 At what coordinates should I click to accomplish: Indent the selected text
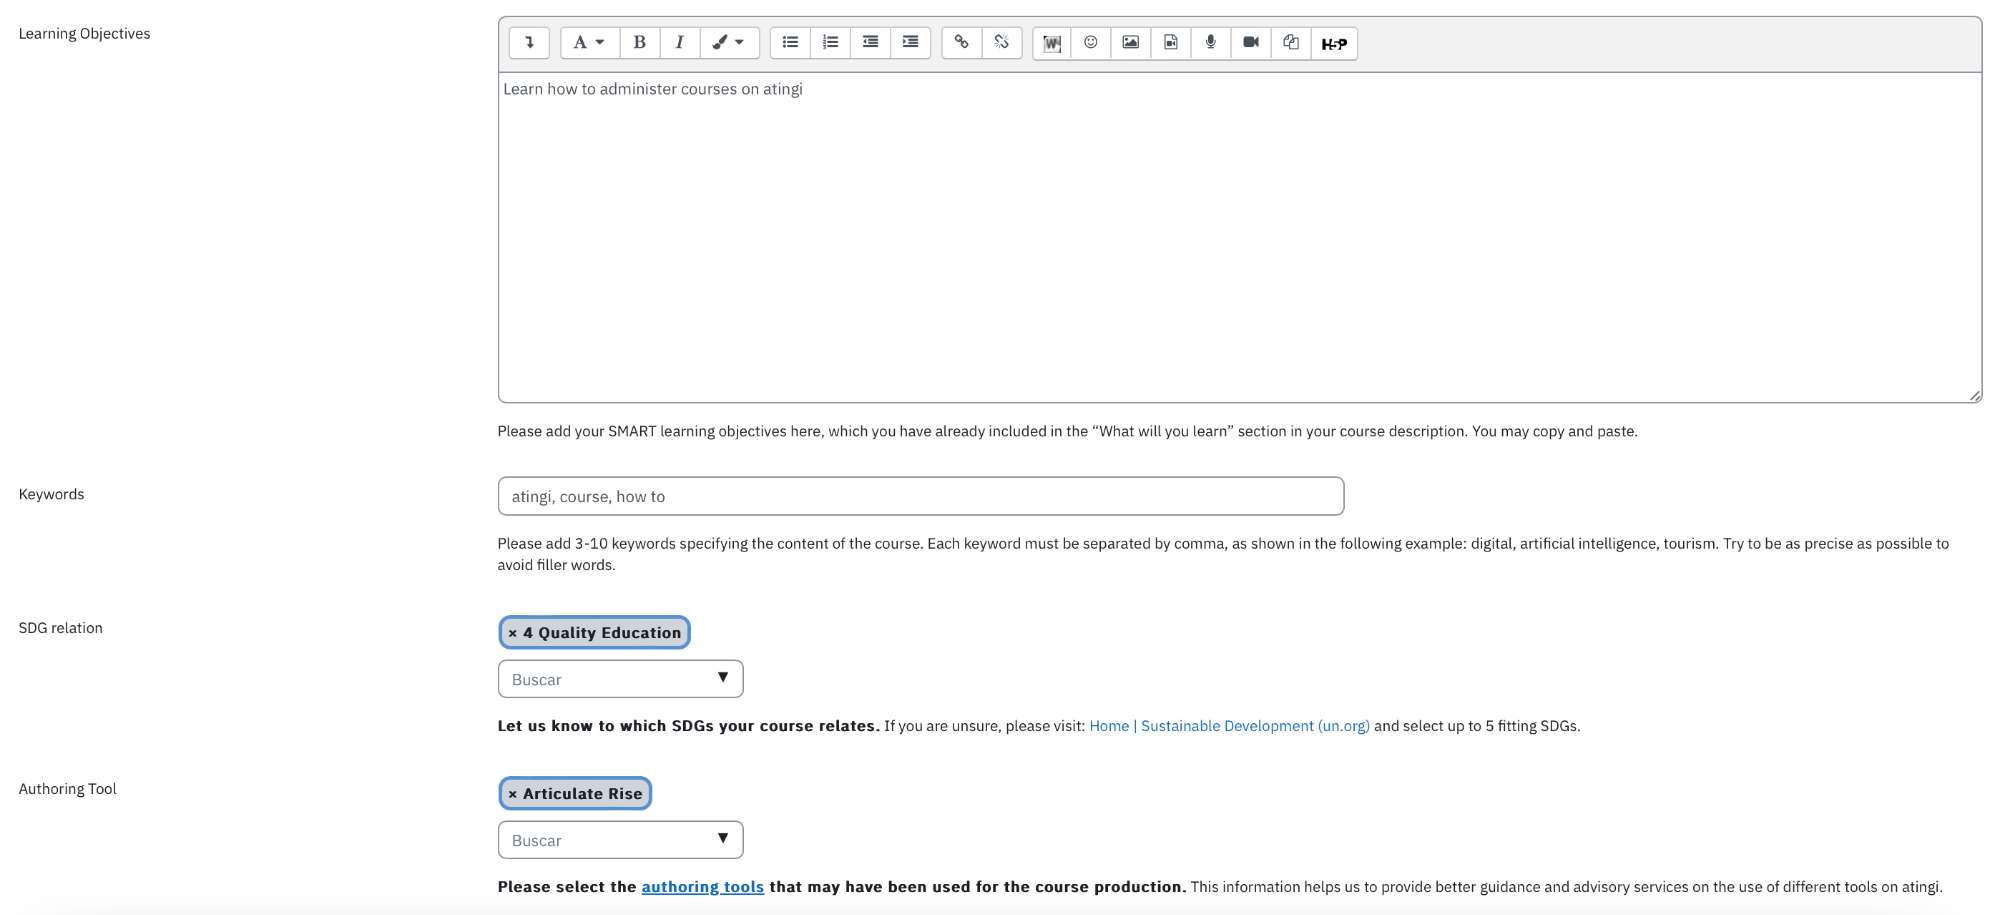(x=910, y=43)
